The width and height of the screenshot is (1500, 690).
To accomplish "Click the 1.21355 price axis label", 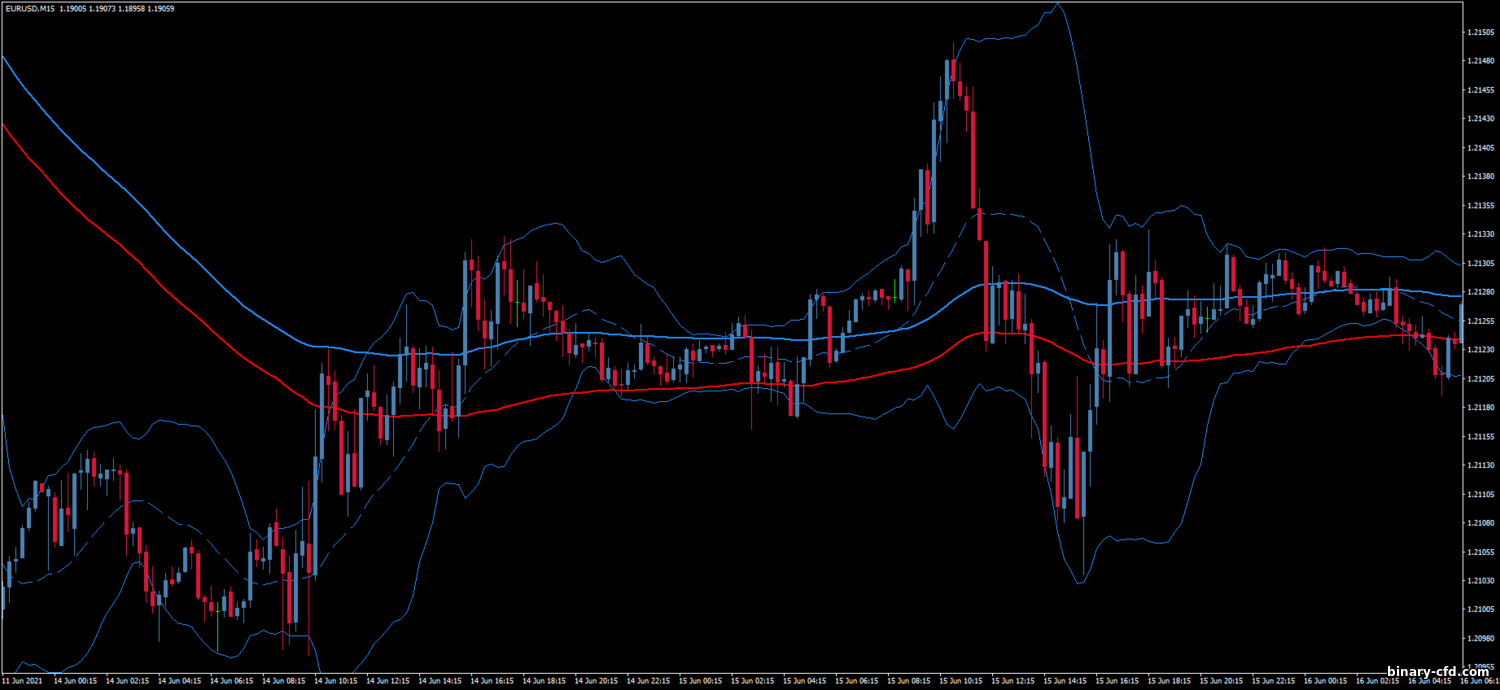I will point(1480,206).
